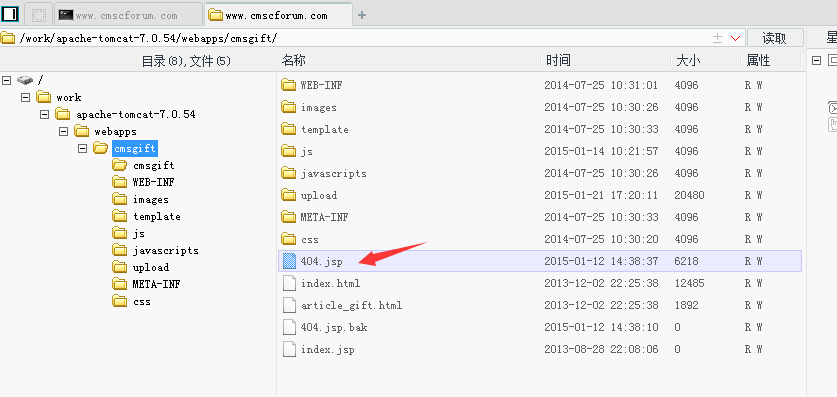Click the 读取 button
This screenshot has width=837, height=397.
coord(775,38)
